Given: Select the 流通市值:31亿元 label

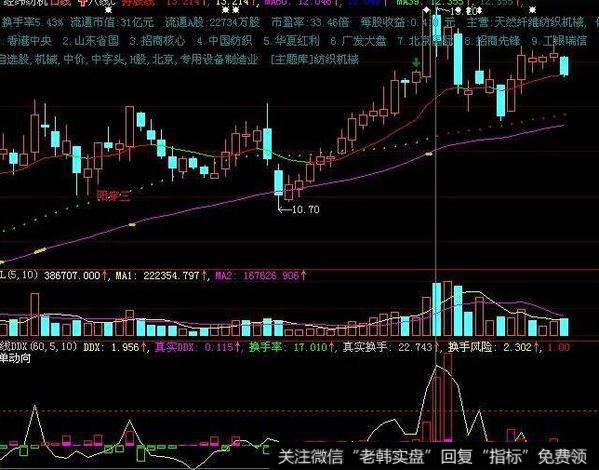Looking at the screenshot, I should tap(112, 22).
